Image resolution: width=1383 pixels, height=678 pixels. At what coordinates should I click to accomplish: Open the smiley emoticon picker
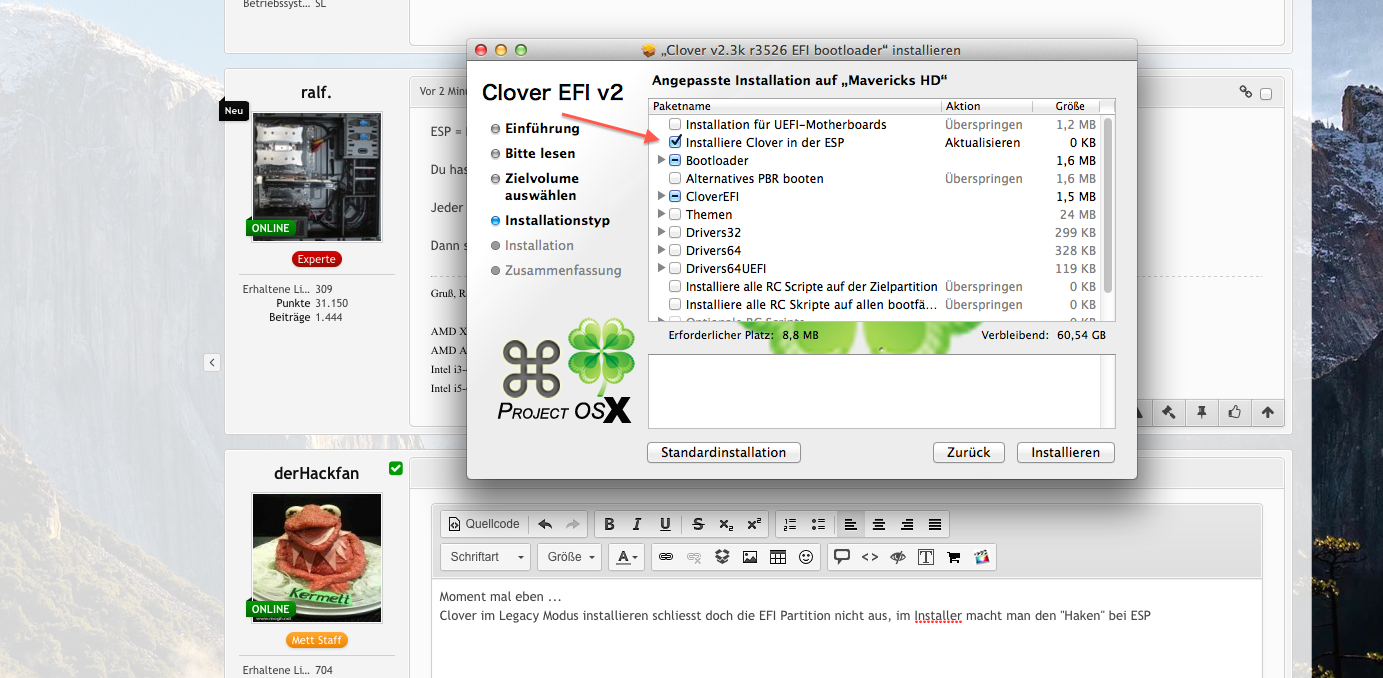806,557
